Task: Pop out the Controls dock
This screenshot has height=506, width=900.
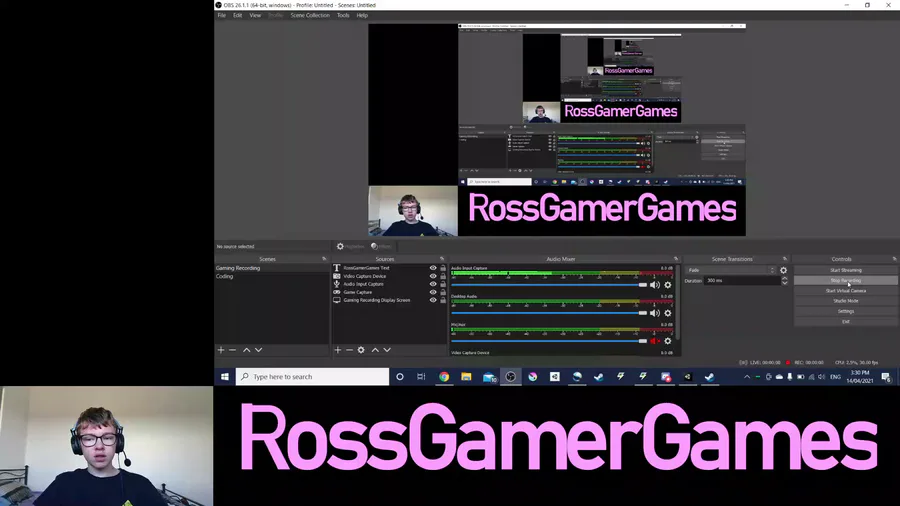Action: (x=894, y=259)
